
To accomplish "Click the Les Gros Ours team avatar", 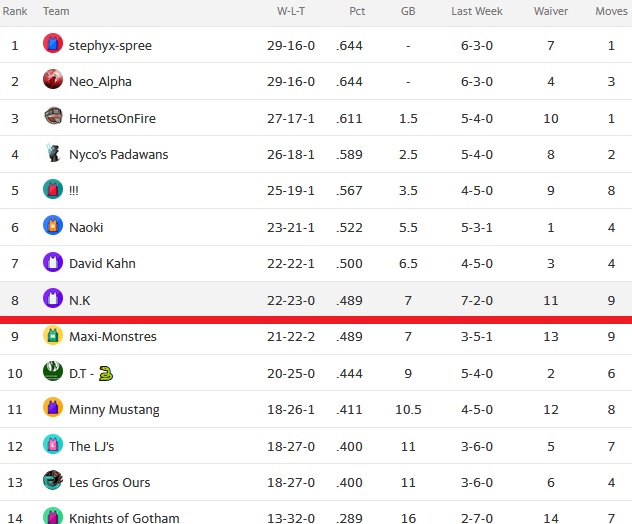I will [x=53, y=480].
